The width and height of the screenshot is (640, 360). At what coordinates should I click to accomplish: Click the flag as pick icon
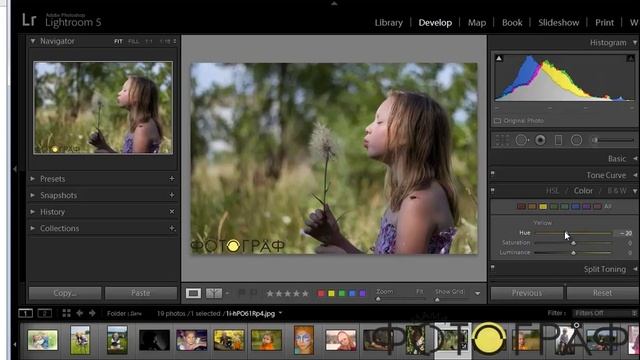coord(242,293)
